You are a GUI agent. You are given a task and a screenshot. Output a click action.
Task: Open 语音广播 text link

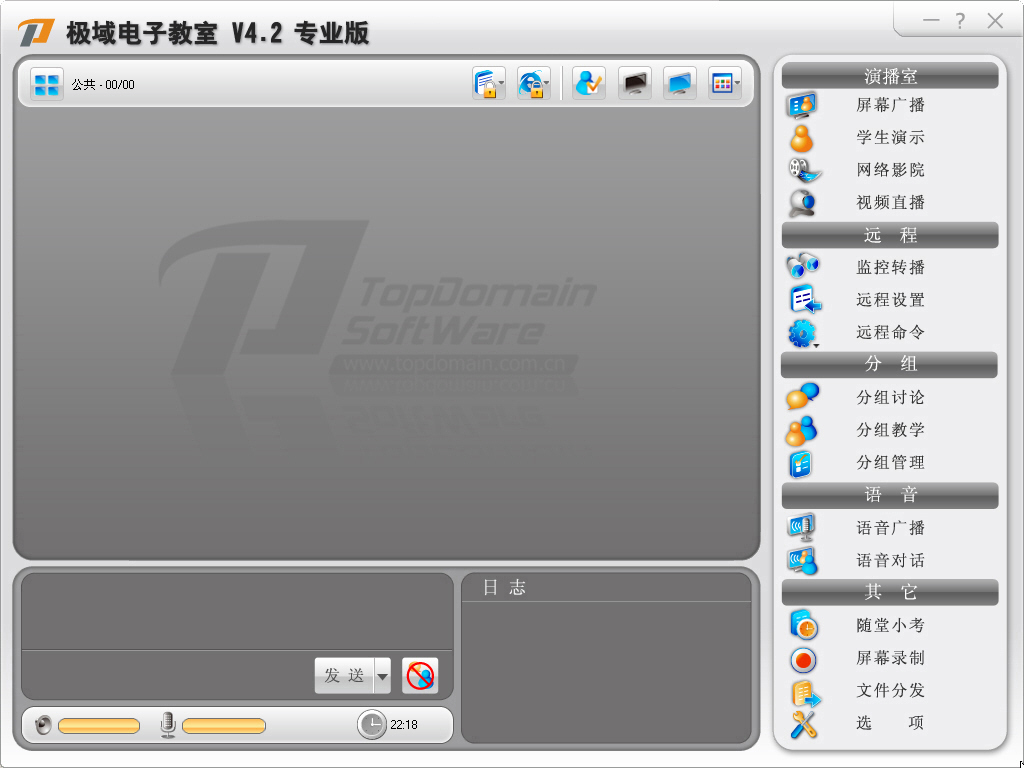click(x=890, y=528)
